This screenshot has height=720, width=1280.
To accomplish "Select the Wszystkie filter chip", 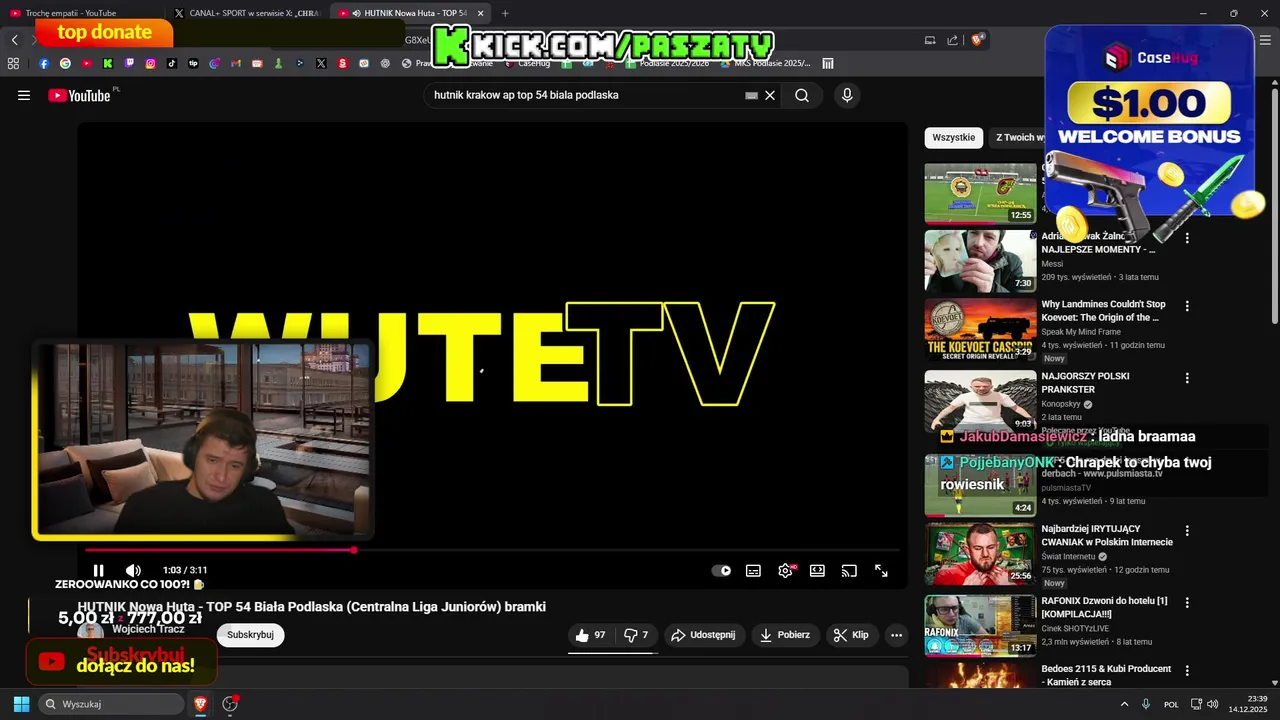I will point(953,137).
